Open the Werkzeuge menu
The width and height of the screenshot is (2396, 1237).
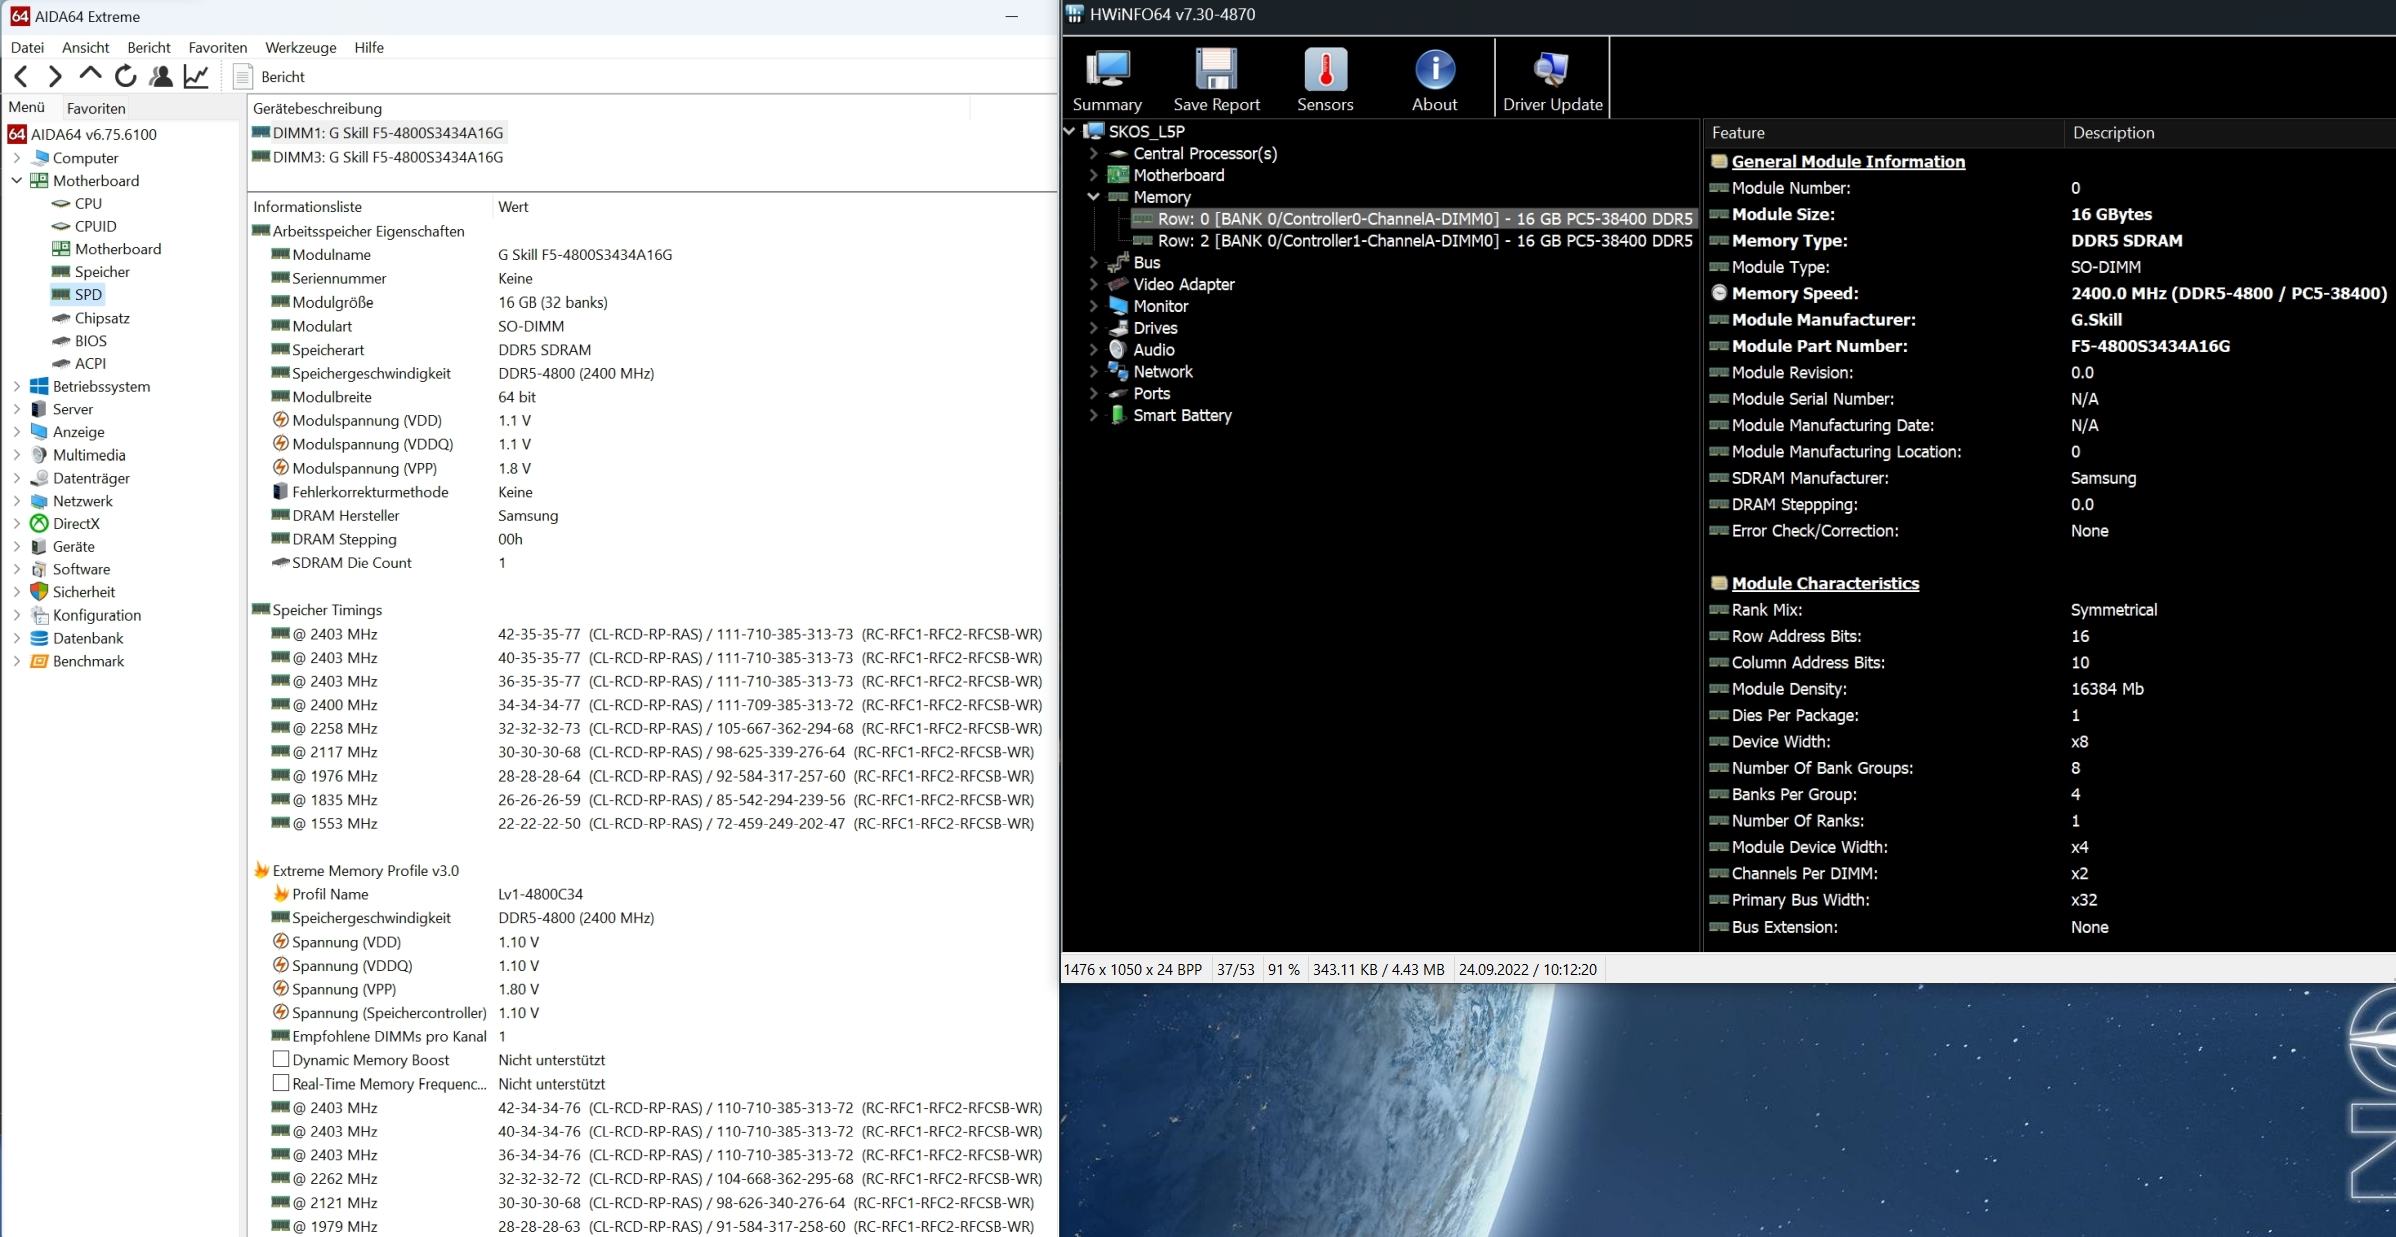[x=300, y=47]
